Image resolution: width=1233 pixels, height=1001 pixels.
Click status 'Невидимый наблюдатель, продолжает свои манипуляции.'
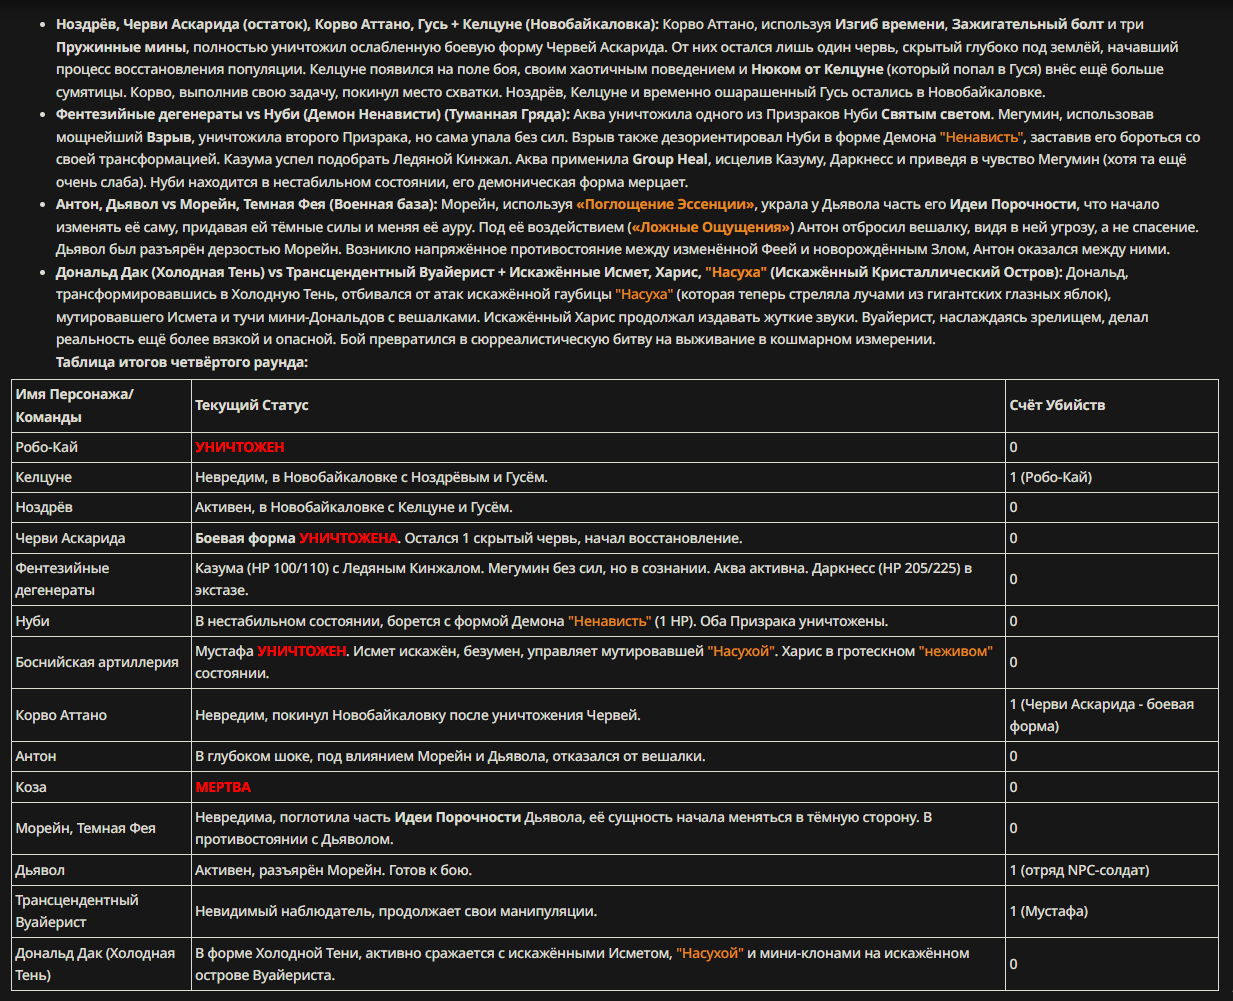click(396, 911)
